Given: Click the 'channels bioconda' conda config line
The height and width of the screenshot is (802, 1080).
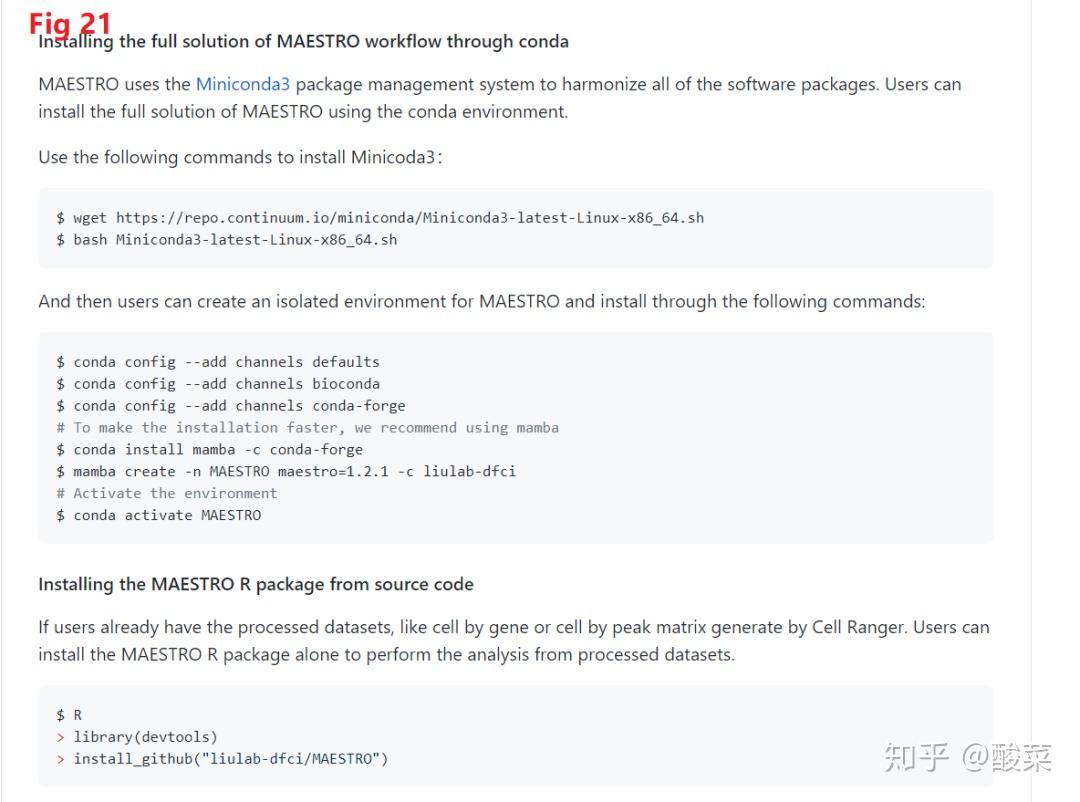Looking at the screenshot, I should [x=218, y=384].
